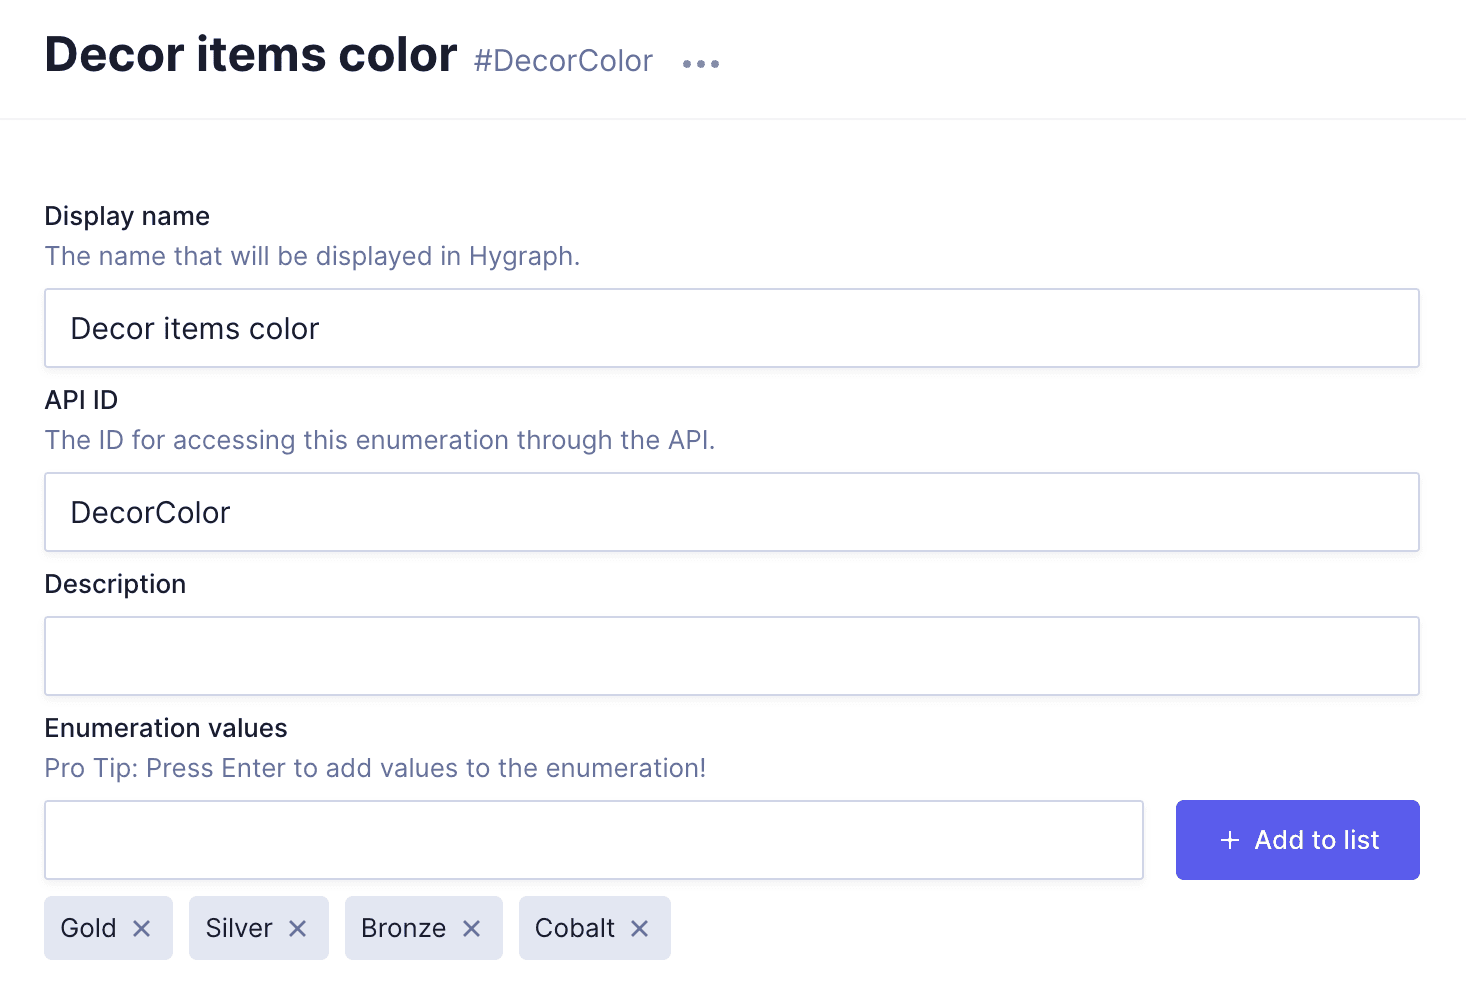Focus the Display name text field
1466x996 pixels.
pos(731,328)
